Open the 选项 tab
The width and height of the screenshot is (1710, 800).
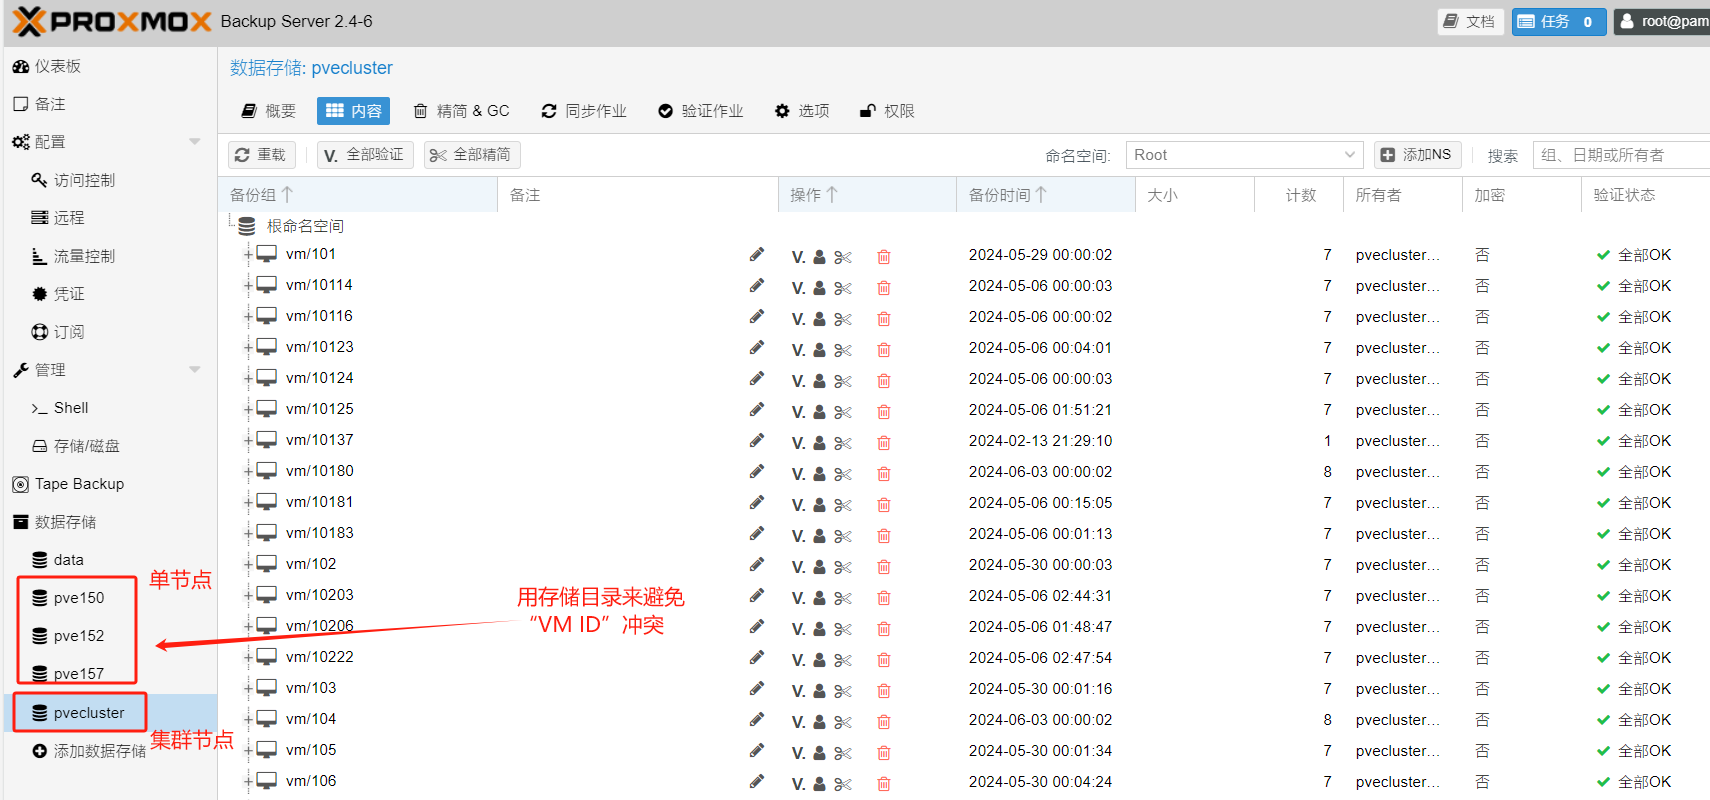coord(802,111)
